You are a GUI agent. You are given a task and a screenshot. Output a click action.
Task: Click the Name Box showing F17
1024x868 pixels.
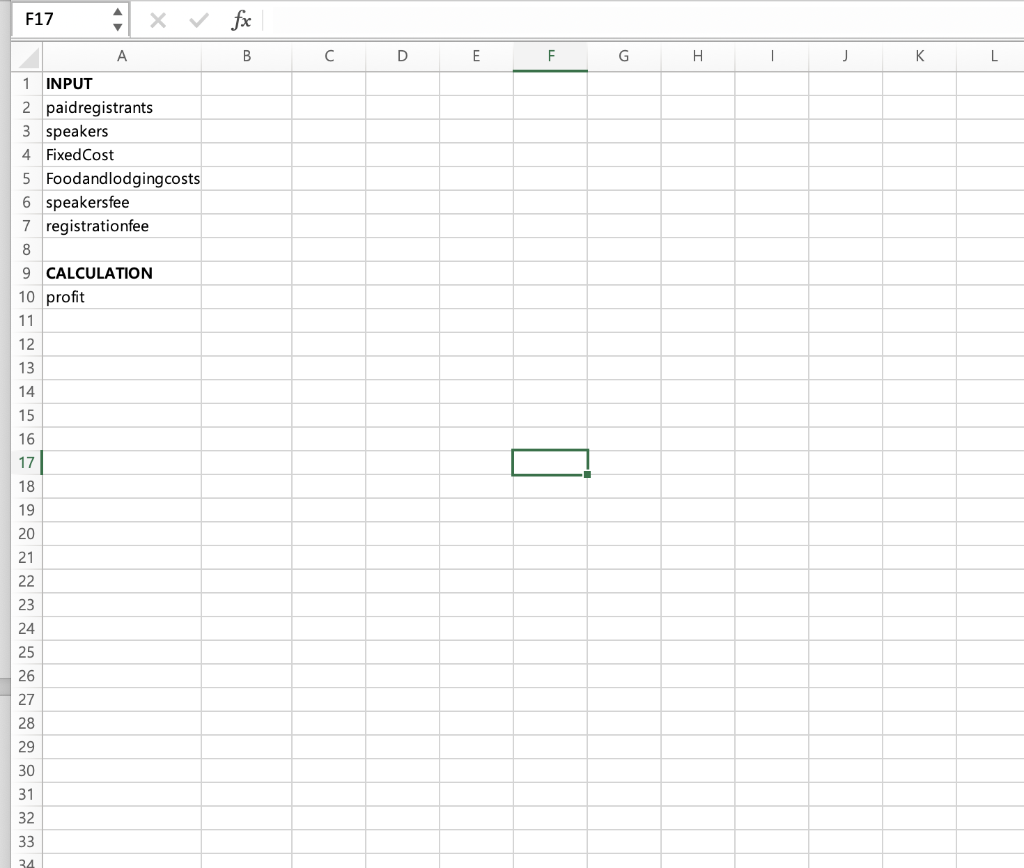tap(60, 18)
